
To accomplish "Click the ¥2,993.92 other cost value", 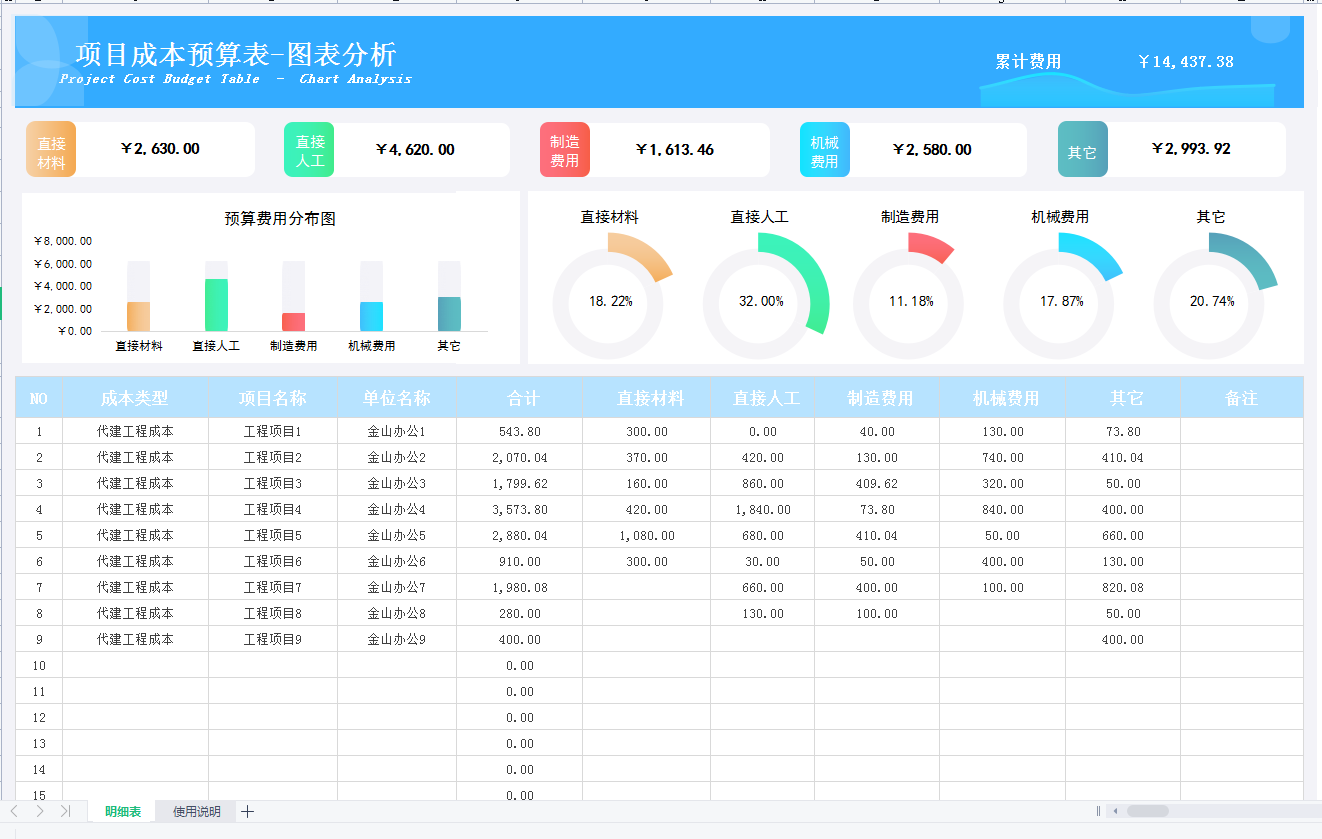I will [1191, 149].
